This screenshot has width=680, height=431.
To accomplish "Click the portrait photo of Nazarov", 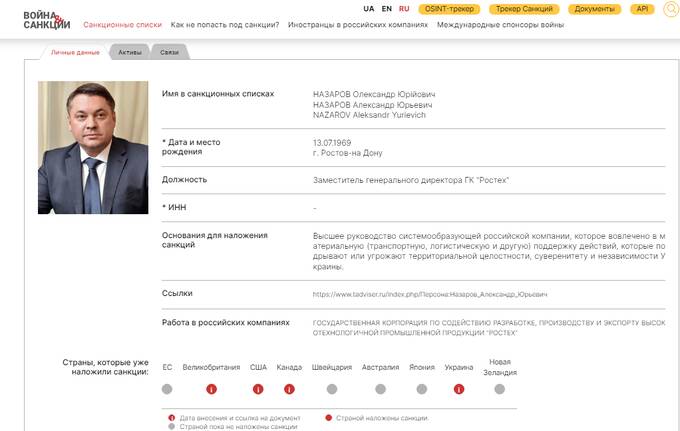I will (93, 147).
